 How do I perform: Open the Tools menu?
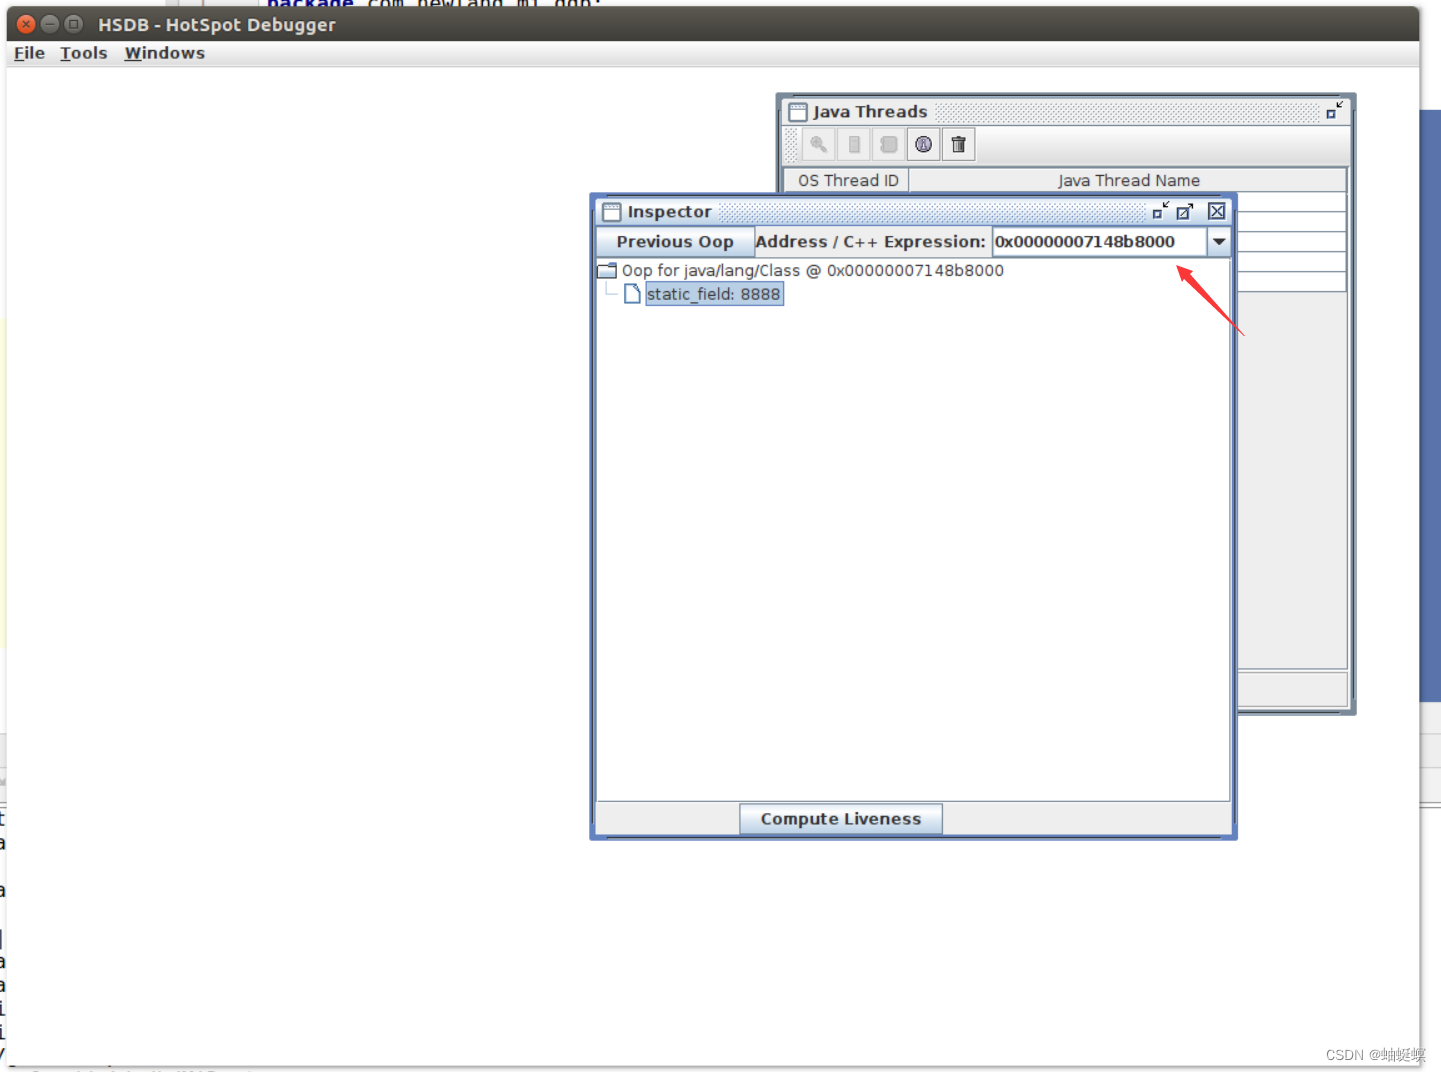click(83, 53)
